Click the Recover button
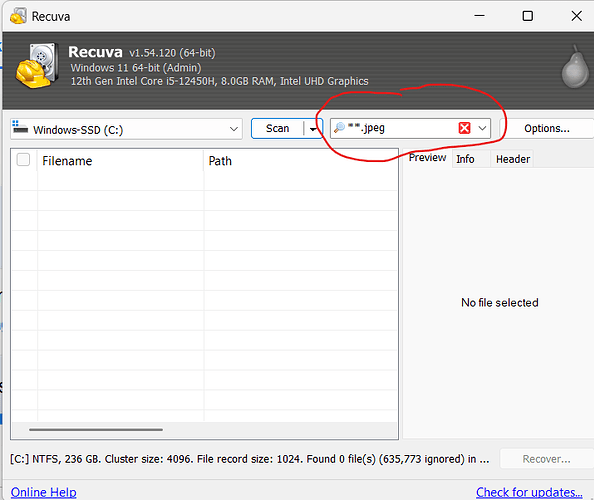Image resolution: width=594 pixels, height=500 pixels. pos(546,459)
